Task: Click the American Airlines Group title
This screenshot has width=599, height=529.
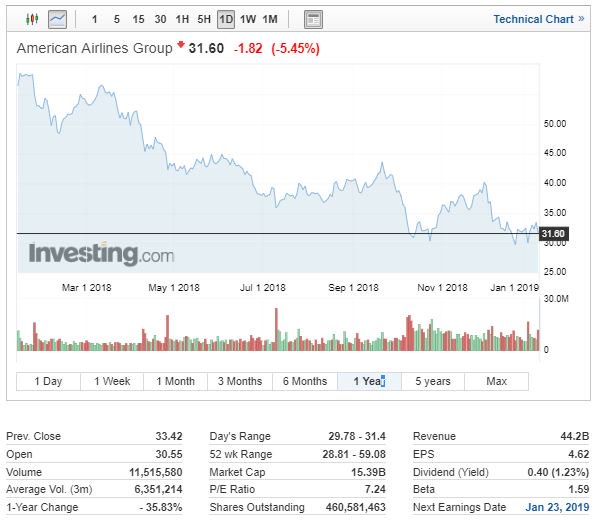Action: click(95, 49)
